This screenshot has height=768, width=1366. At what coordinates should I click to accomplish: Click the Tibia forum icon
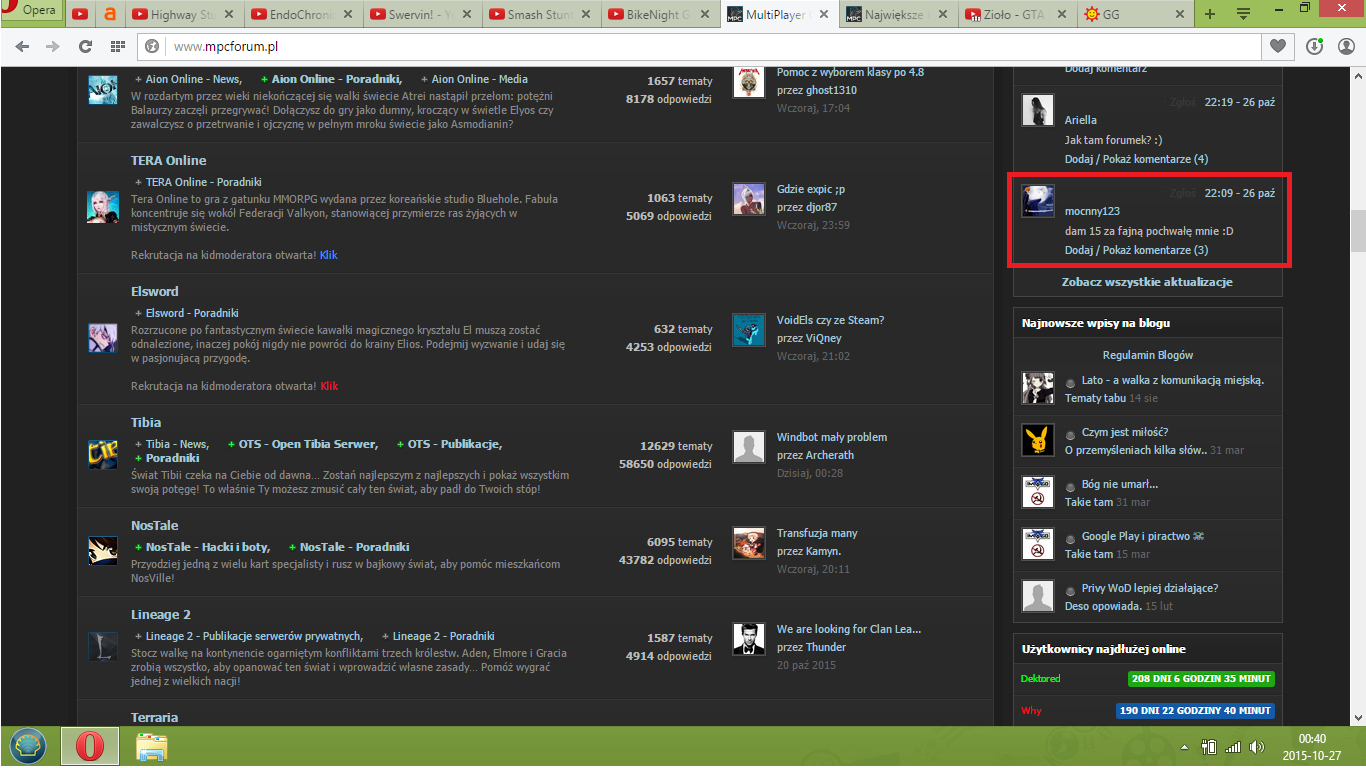pyautogui.click(x=103, y=453)
